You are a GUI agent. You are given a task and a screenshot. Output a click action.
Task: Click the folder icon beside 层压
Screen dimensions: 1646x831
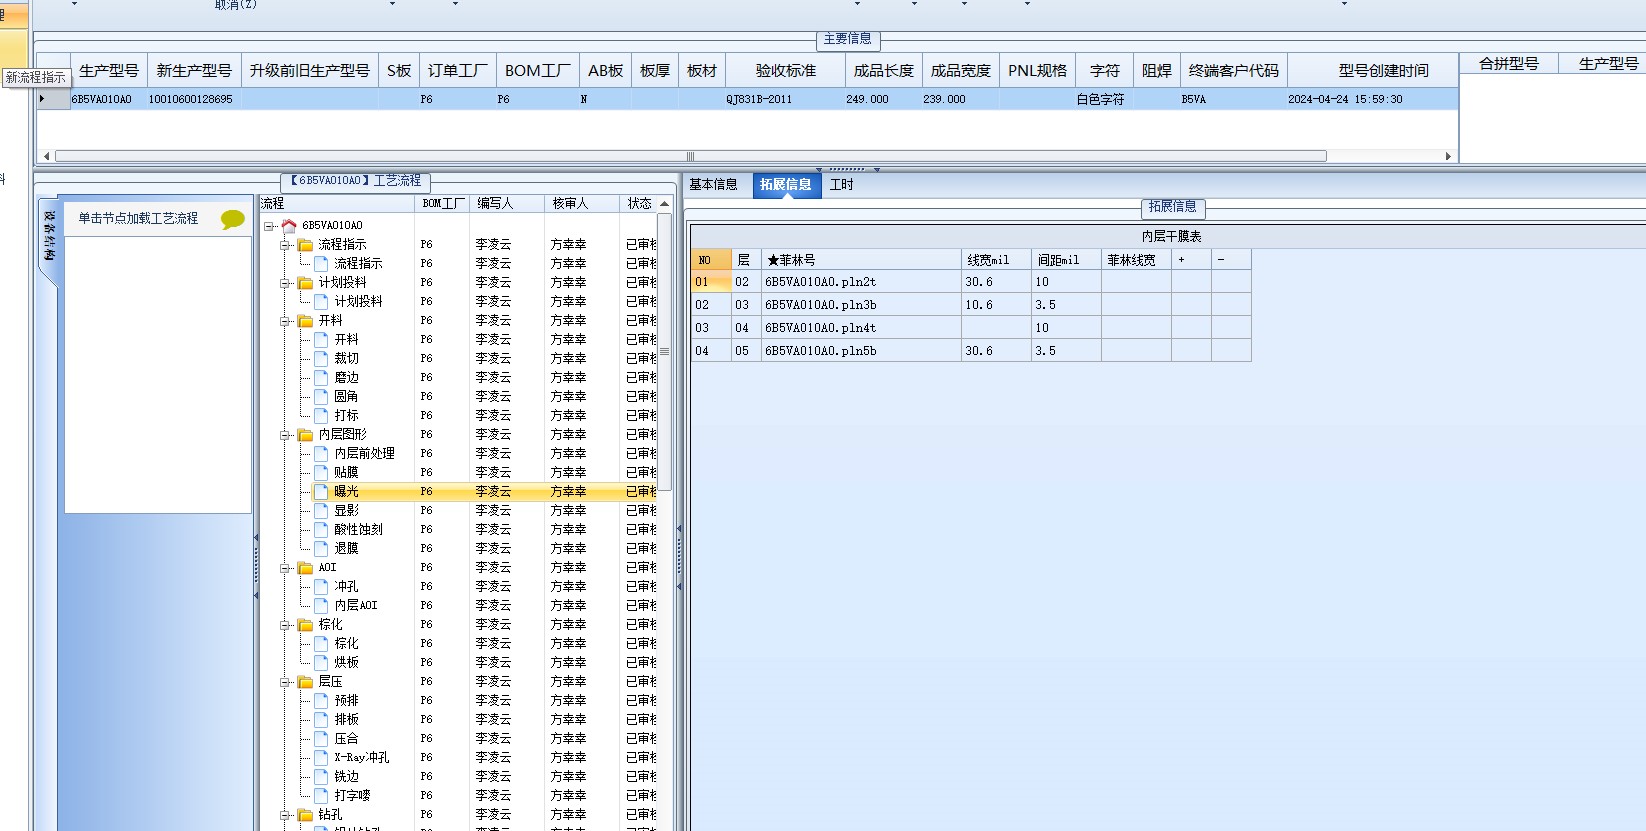click(305, 682)
